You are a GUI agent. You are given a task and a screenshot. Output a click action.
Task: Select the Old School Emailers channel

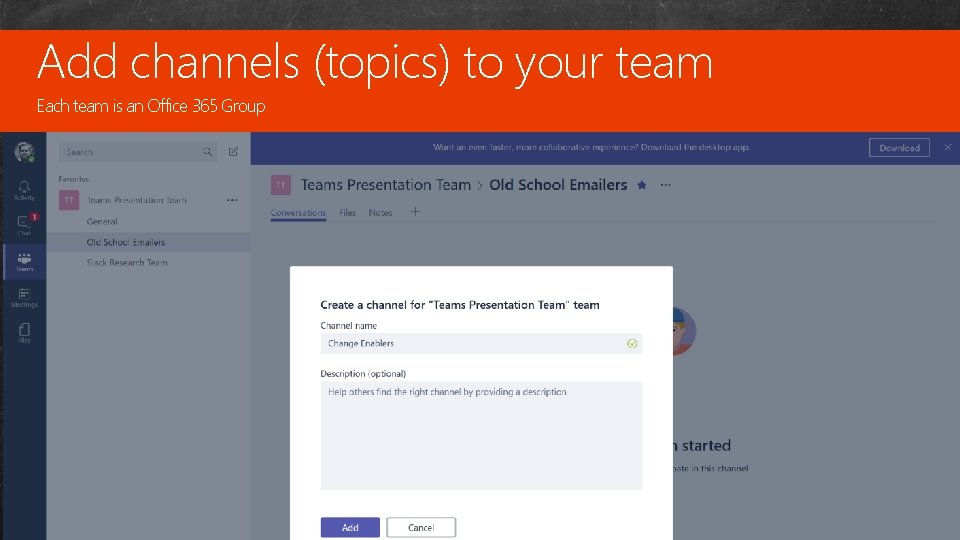149,242
